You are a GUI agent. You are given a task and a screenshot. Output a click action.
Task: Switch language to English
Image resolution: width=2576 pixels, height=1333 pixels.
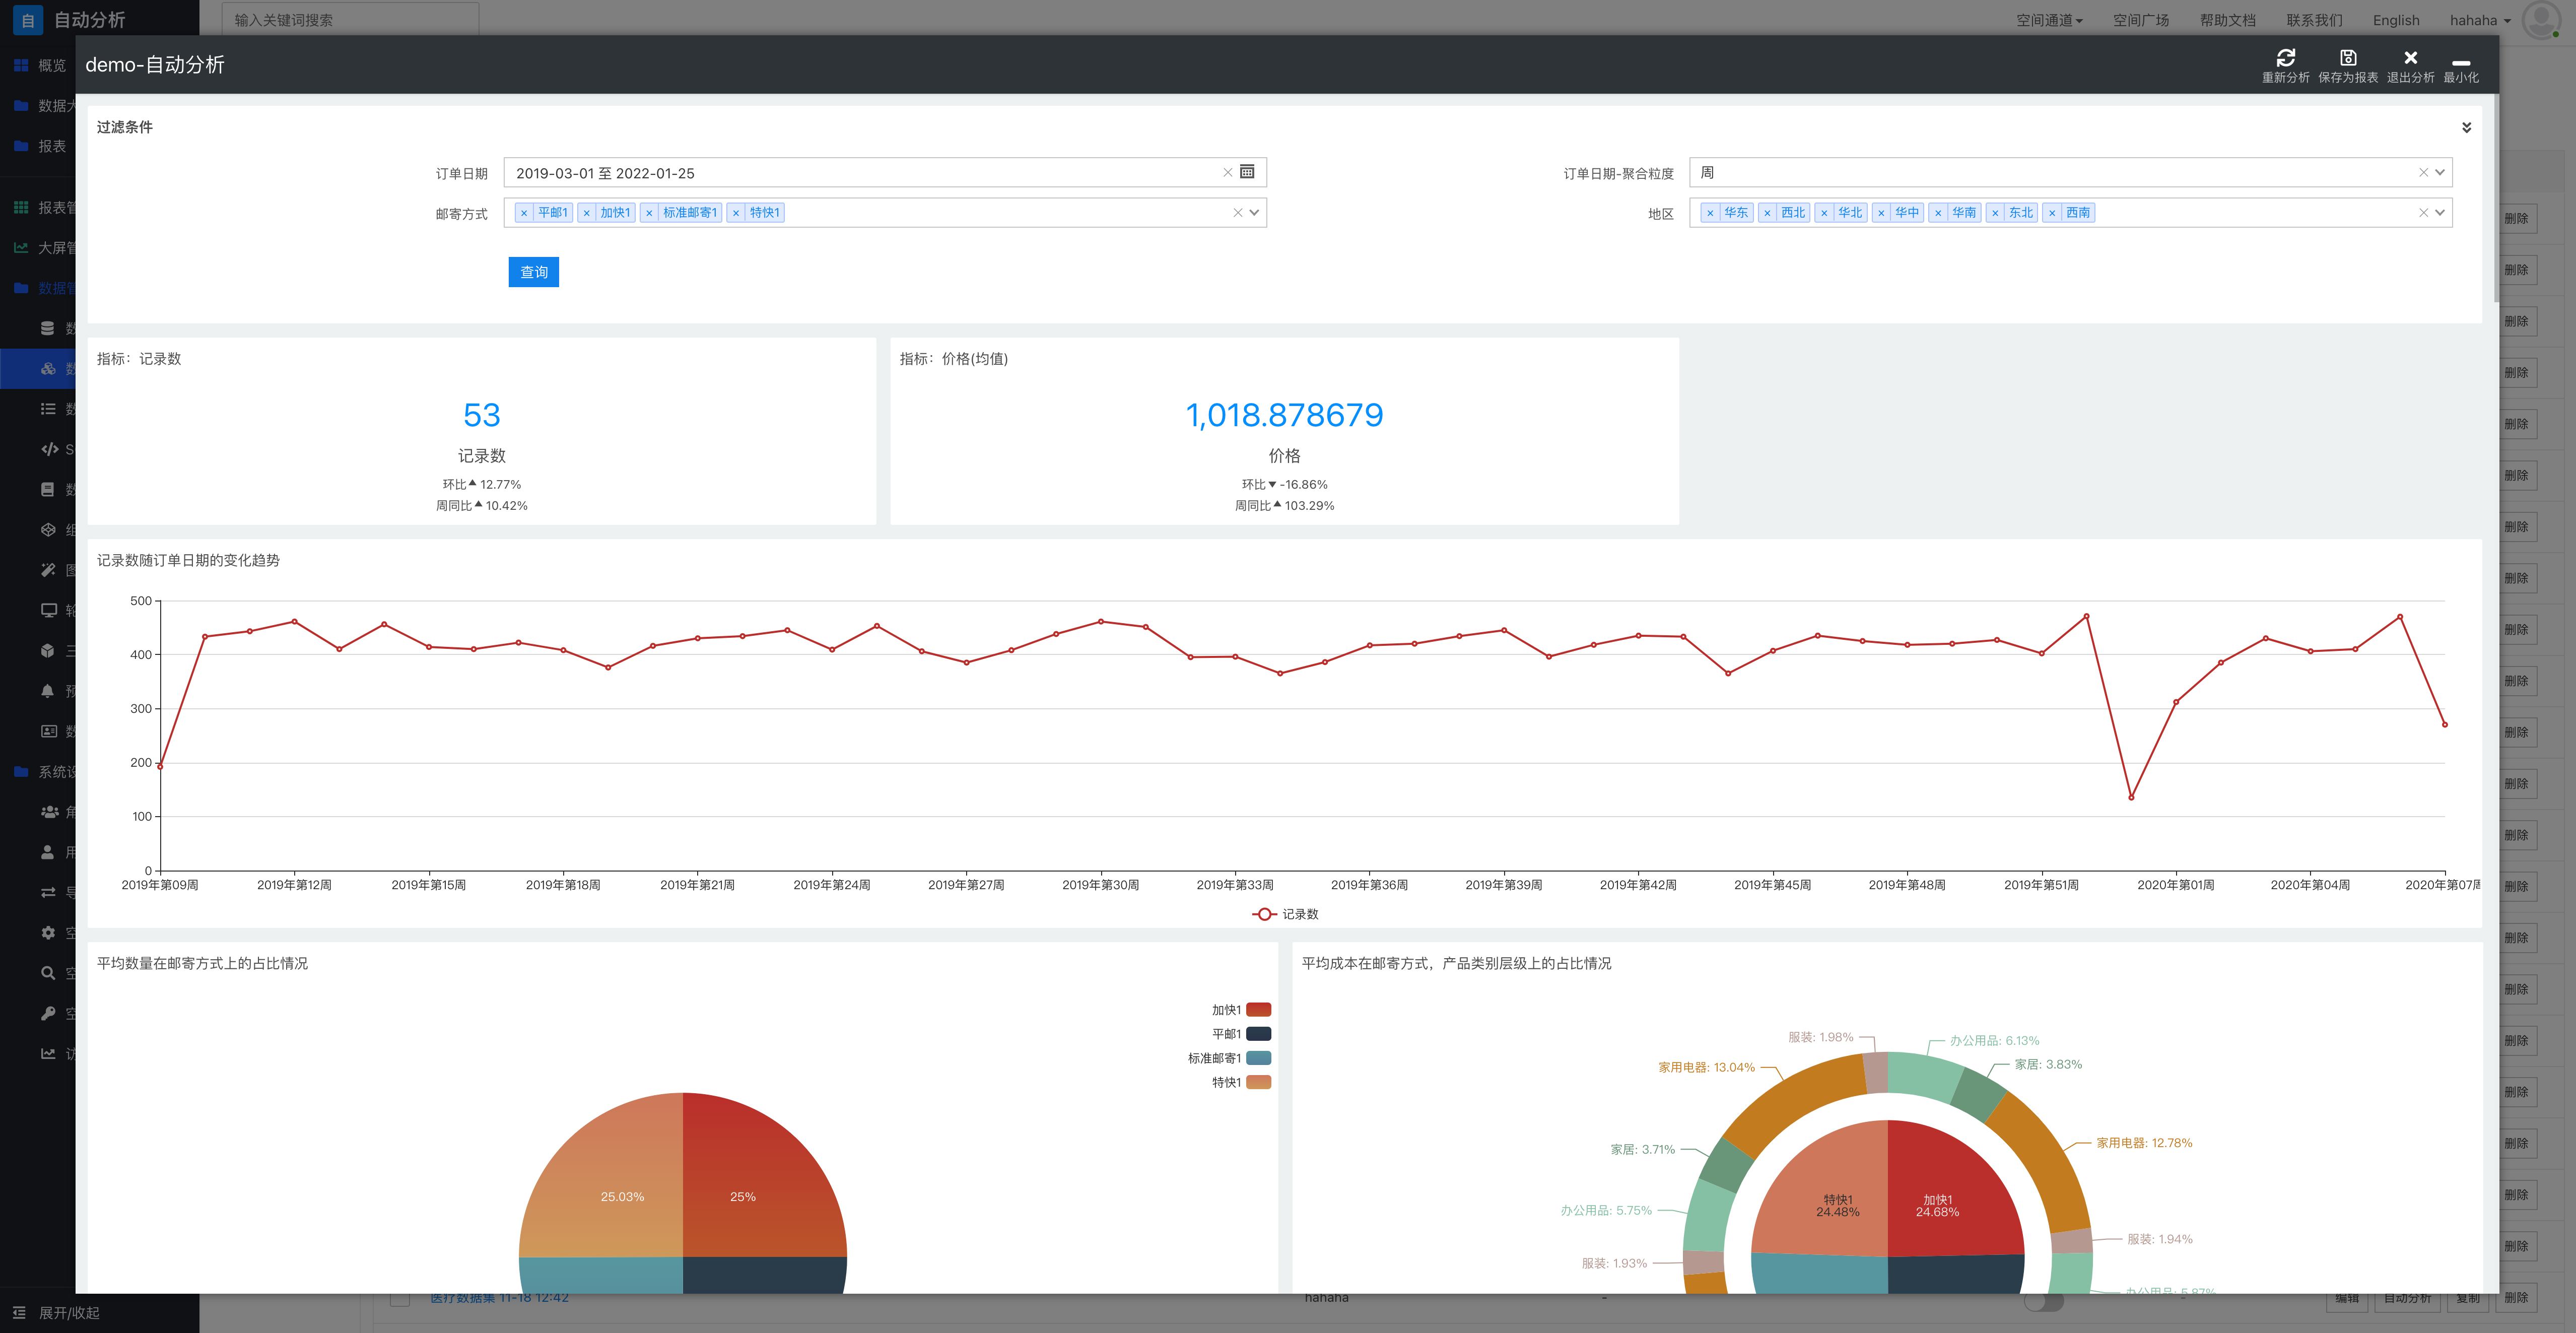[x=2396, y=20]
